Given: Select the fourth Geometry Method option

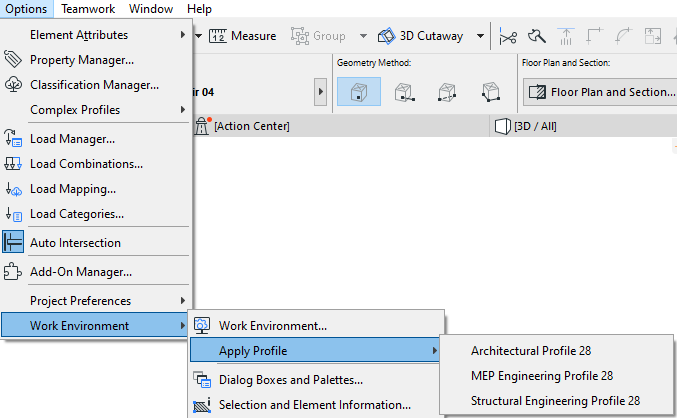Looking at the screenshot, I should pos(491,92).
